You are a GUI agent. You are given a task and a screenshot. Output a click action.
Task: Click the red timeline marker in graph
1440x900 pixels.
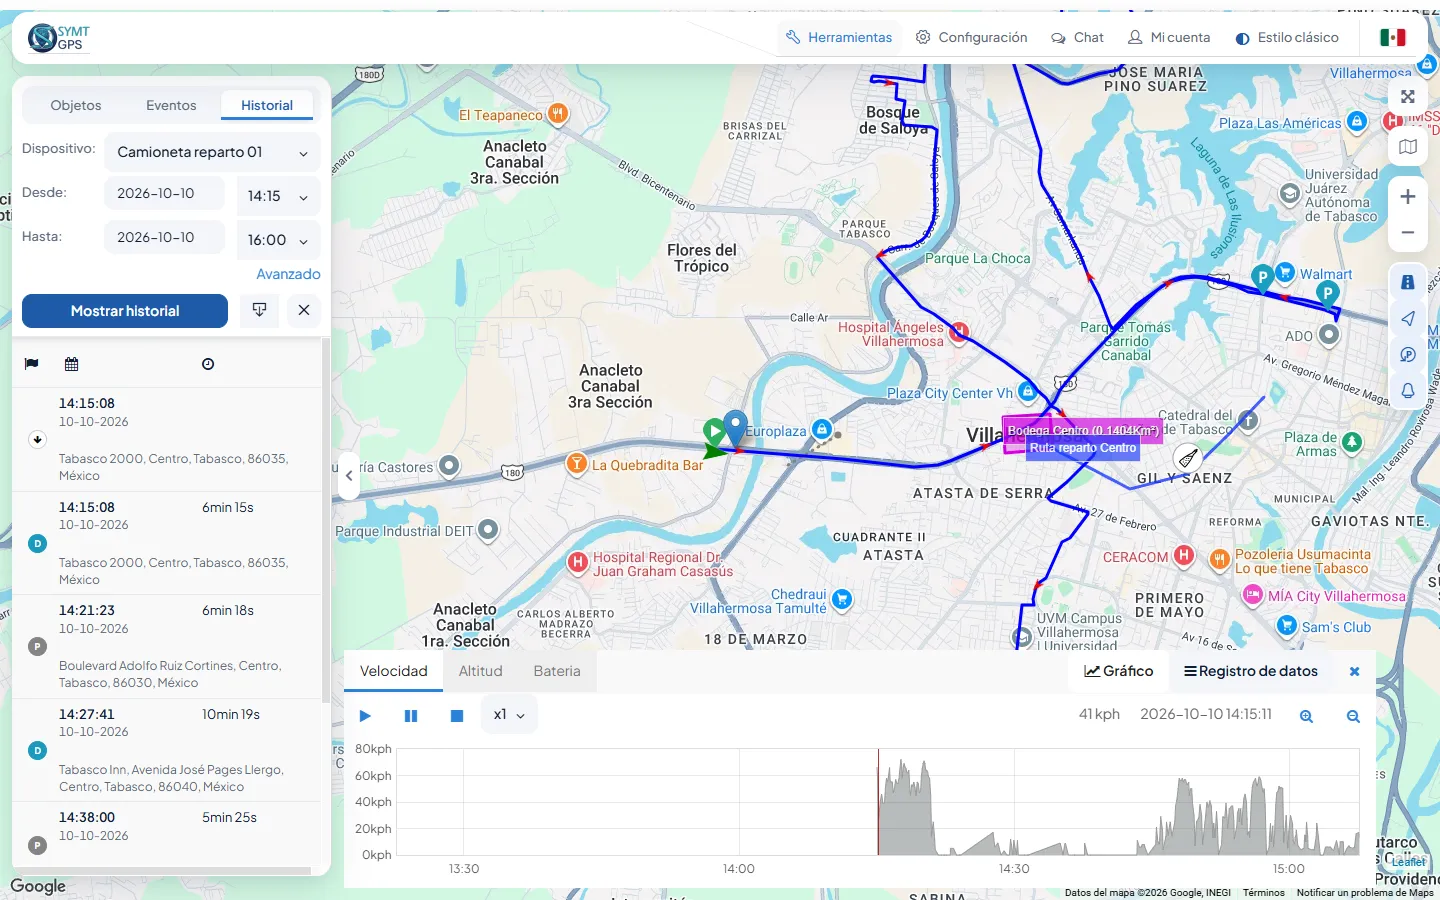click(x=878, y=802)
